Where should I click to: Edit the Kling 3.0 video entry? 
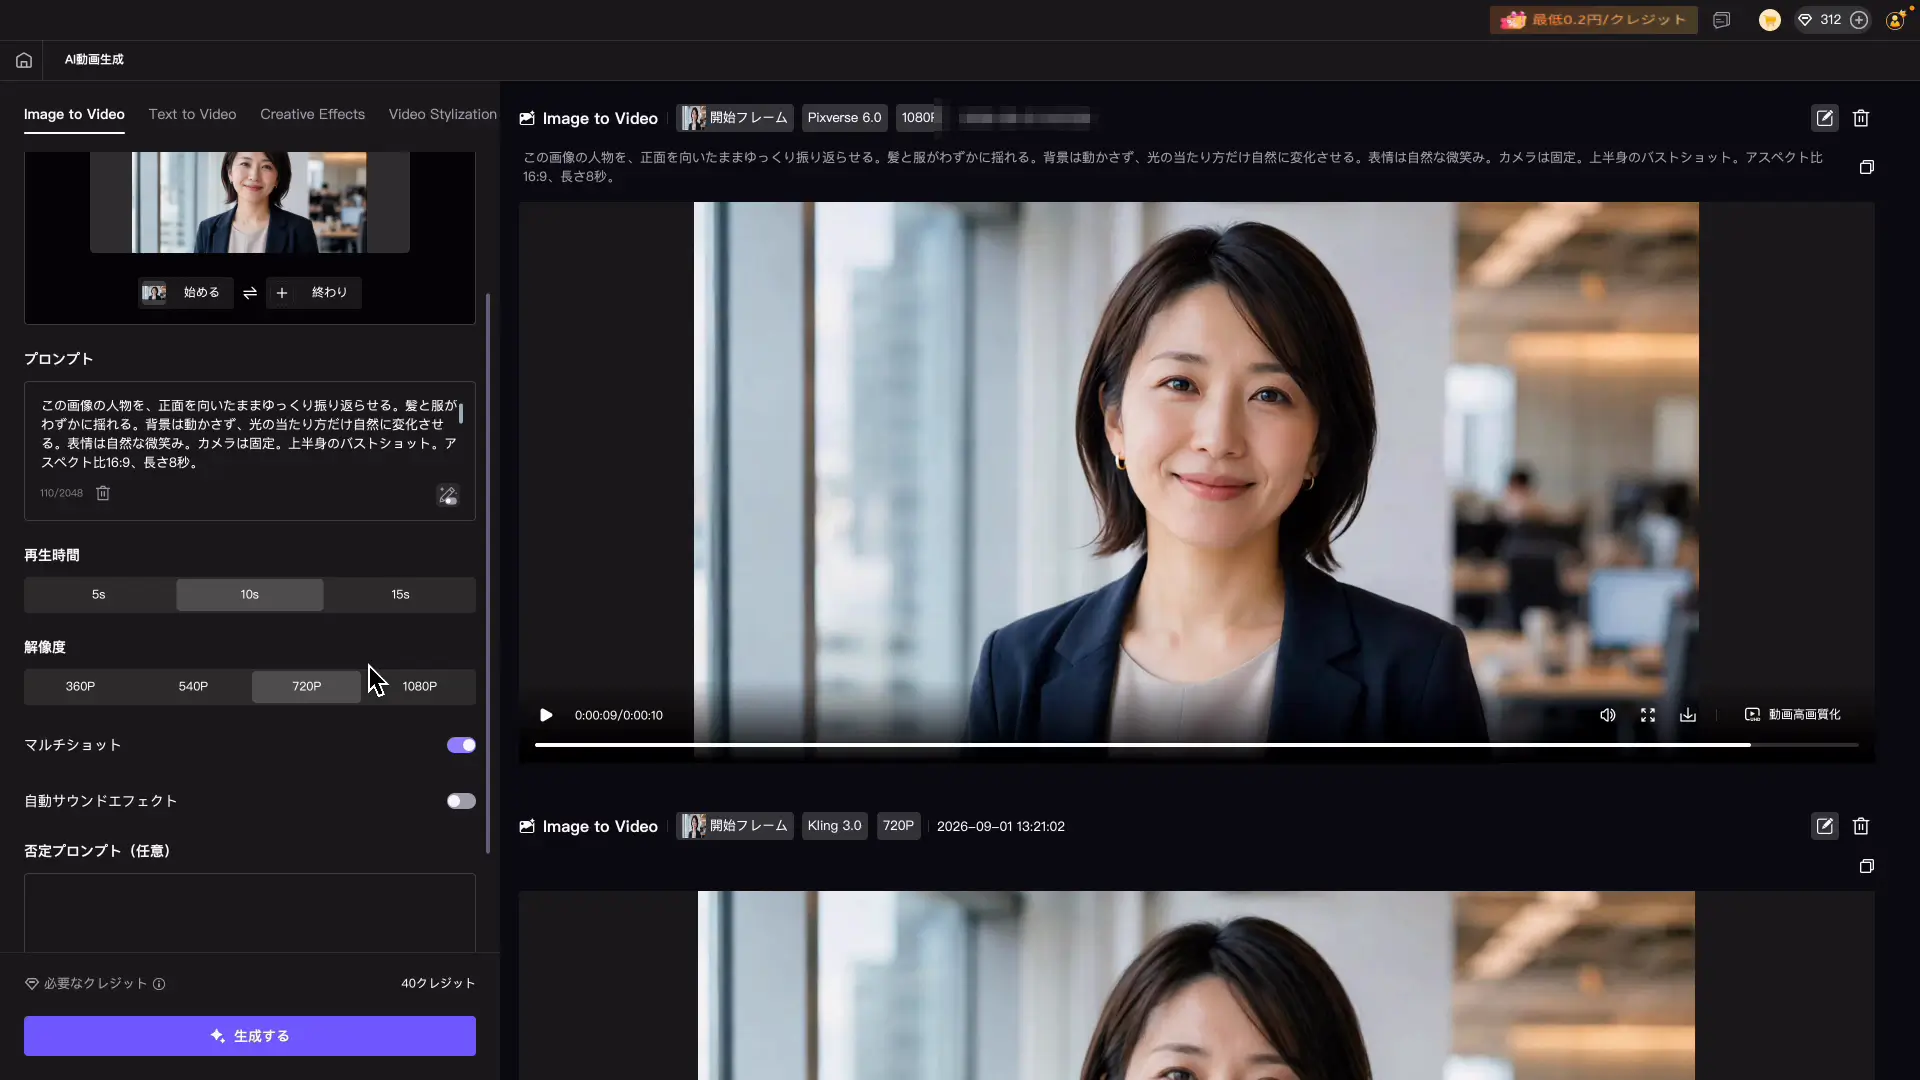pyautogui.click(x=1825, y=826)
